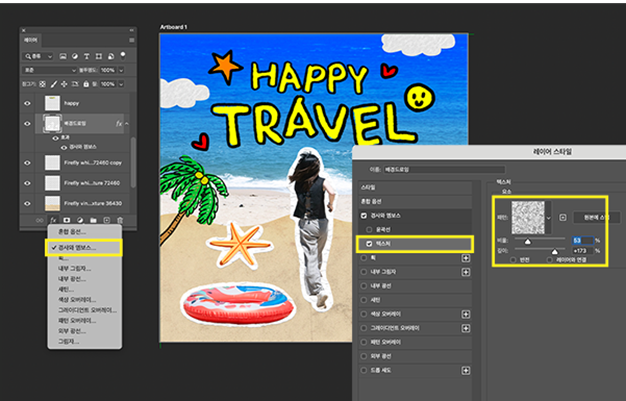This screenshot has width=626, height=401.
Task: Adjust the 비율 scale slider
Action: tap(528, 241)
